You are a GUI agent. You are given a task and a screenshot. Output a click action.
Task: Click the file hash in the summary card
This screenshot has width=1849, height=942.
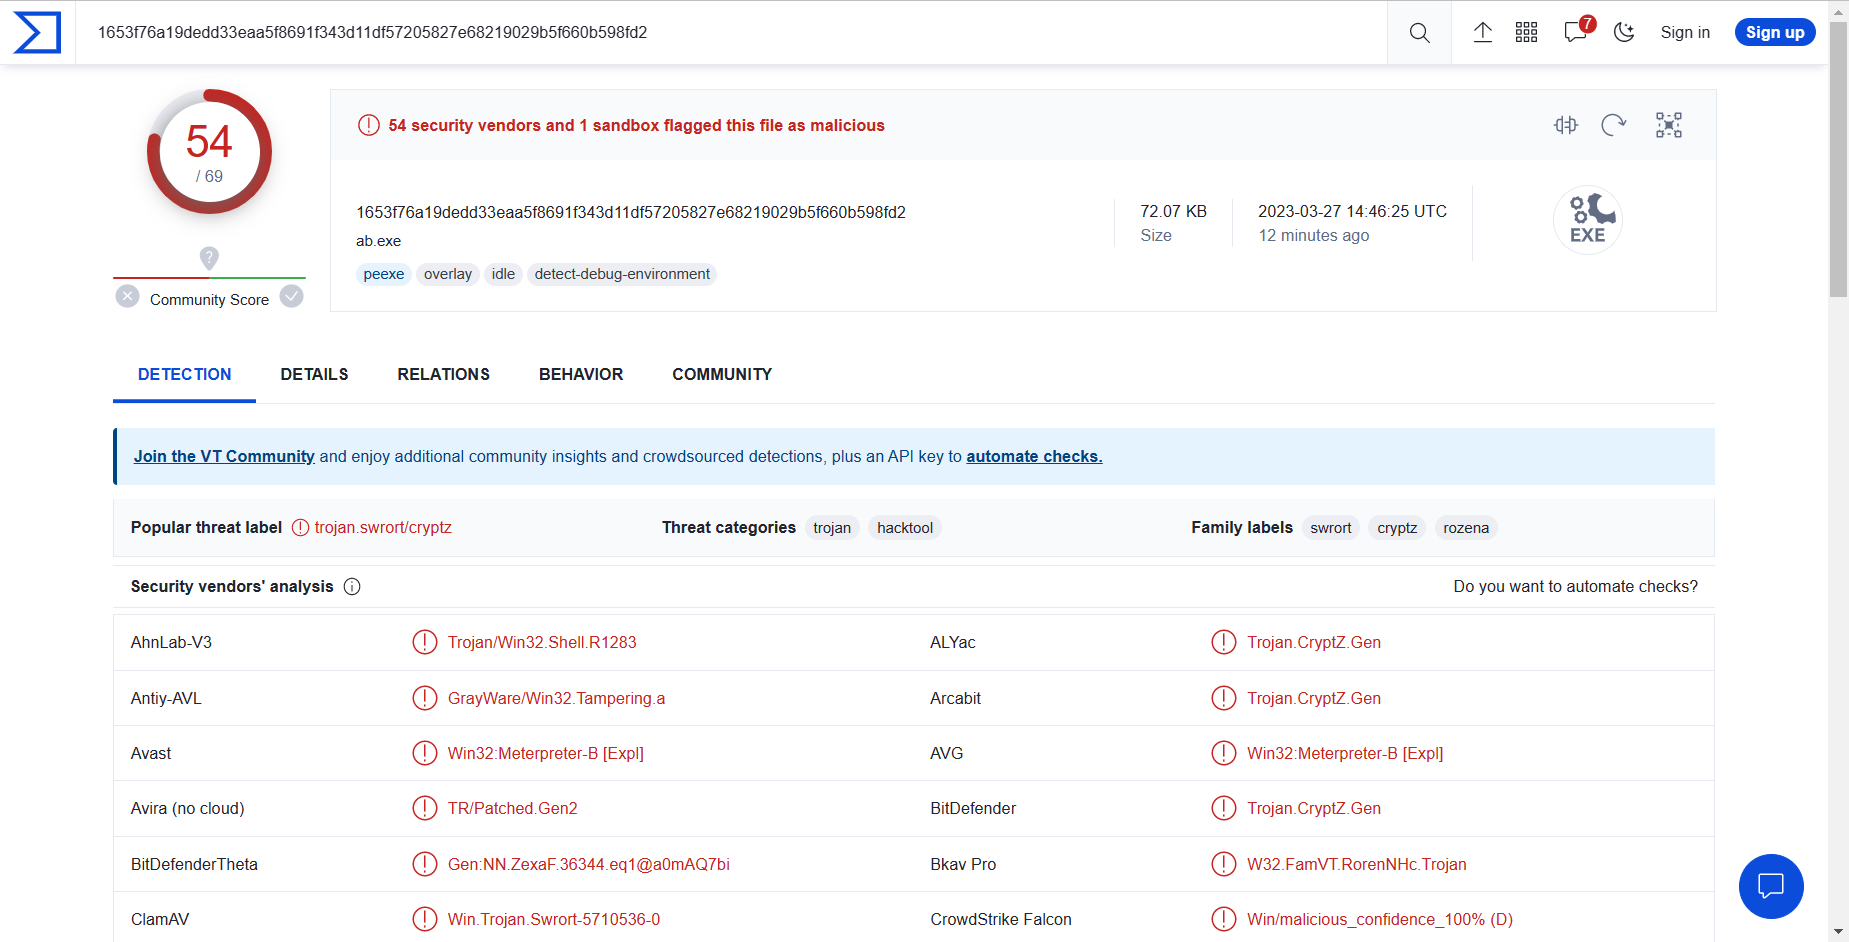pos(631,212)
